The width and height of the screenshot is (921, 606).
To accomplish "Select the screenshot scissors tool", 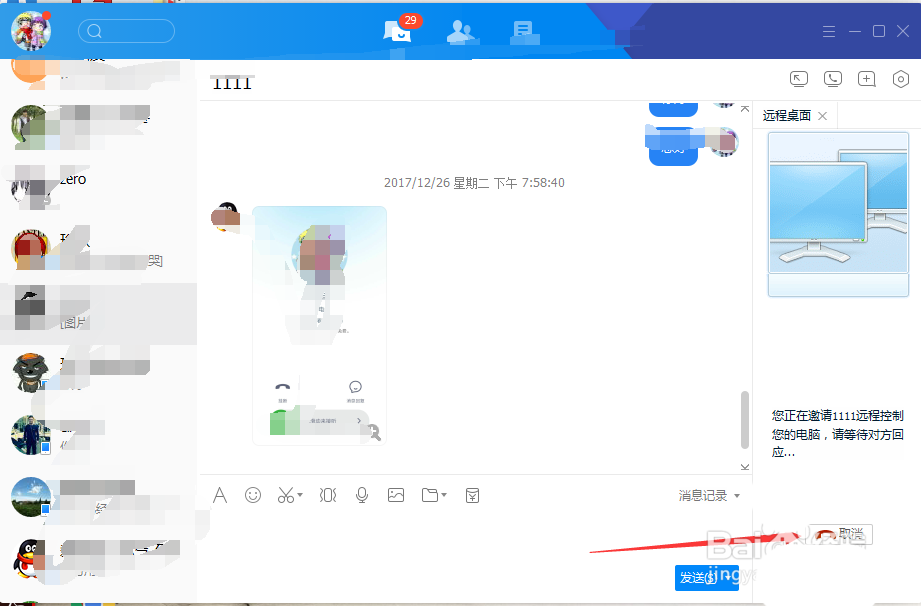I will click(285, 495).
